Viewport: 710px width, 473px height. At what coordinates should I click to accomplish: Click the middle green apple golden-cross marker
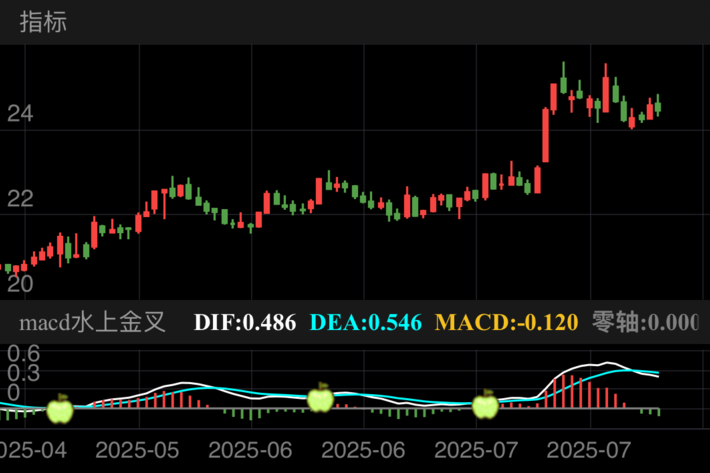tap(320, 399)
